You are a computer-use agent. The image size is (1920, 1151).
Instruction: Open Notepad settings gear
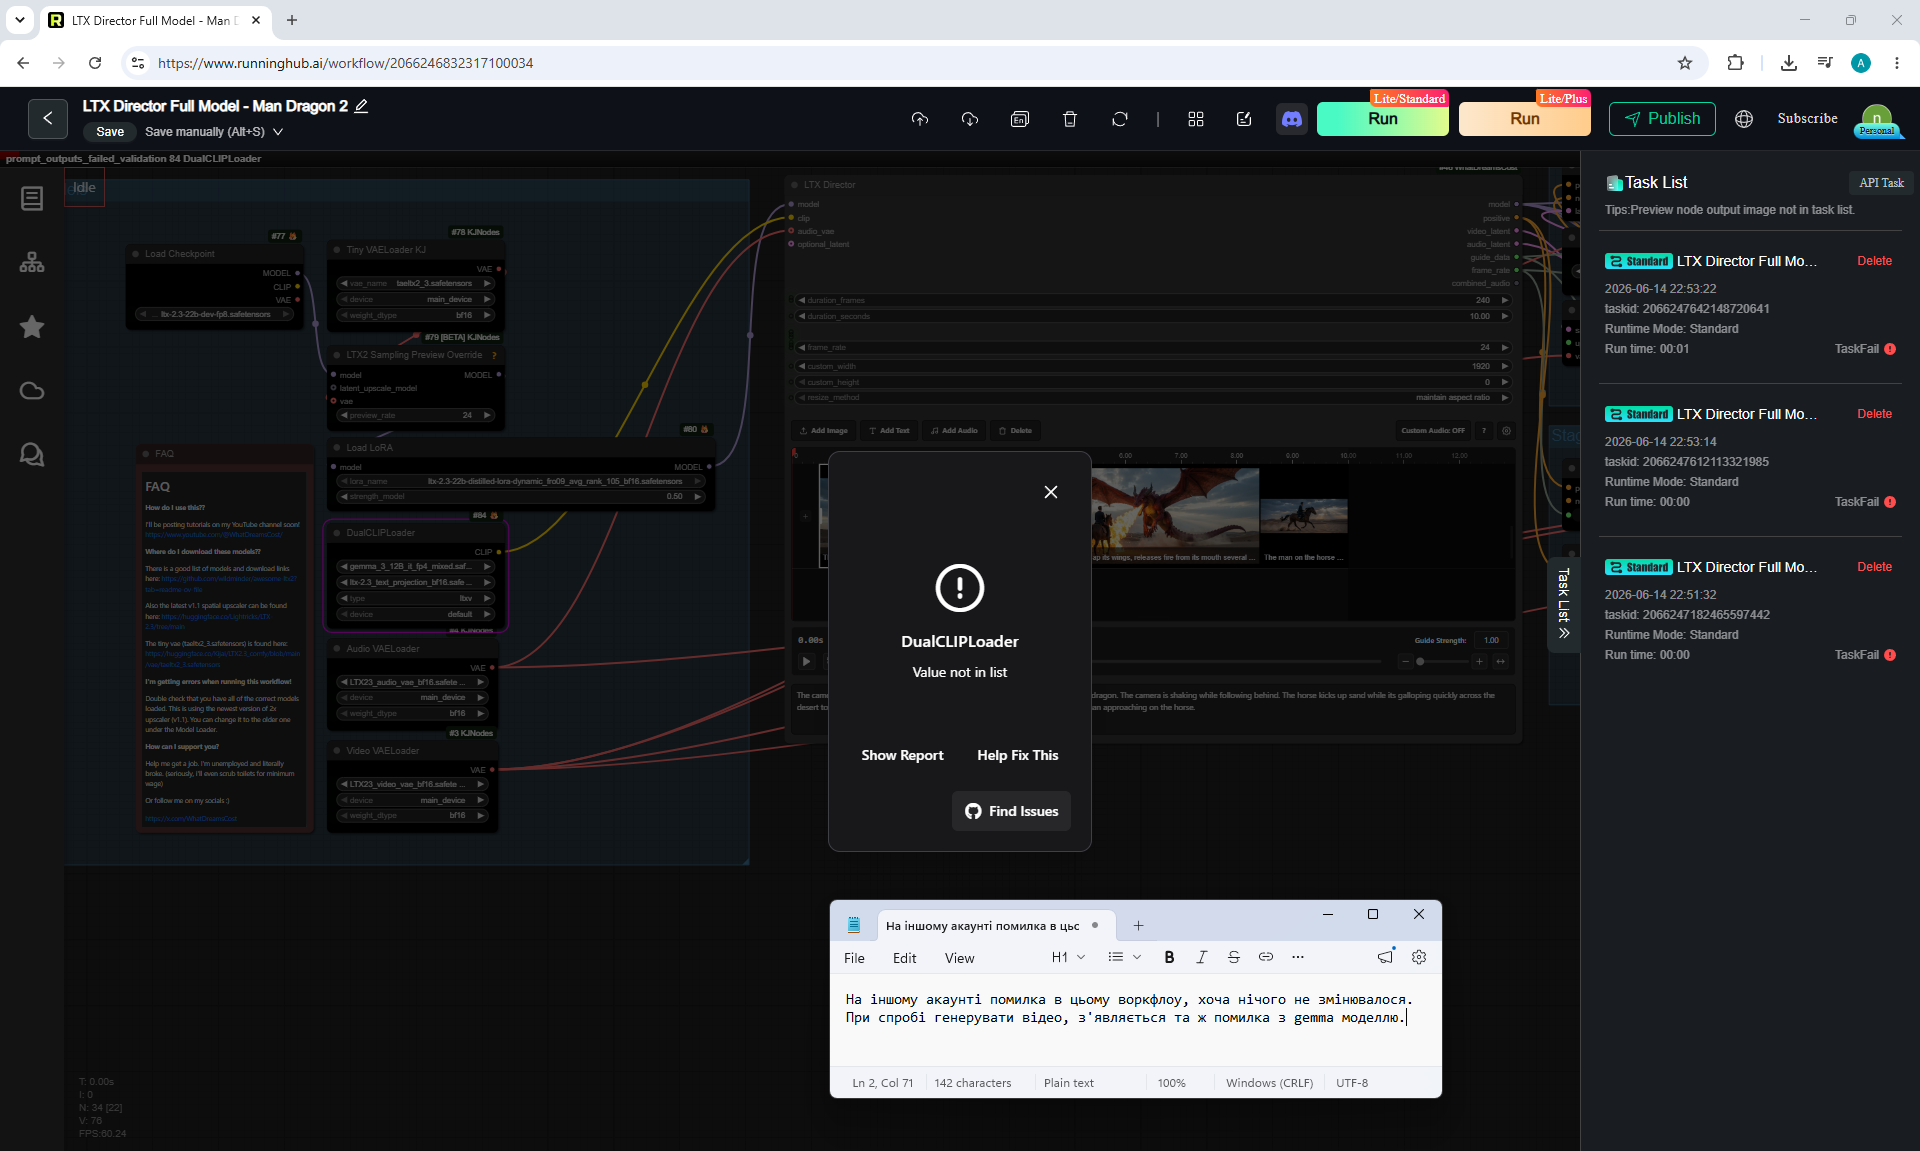click(x=1418, y=957)
